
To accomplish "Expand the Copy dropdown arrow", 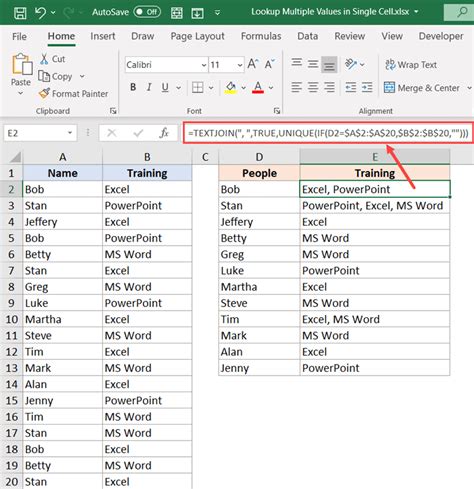I will (82, 76).
